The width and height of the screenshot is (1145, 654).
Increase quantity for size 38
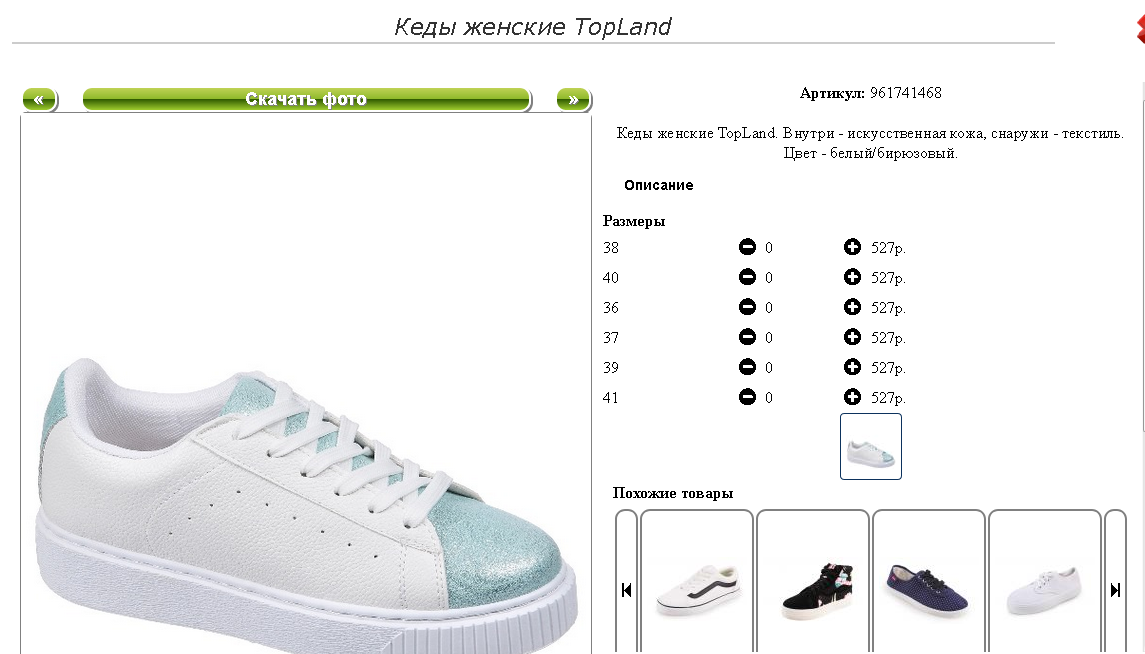tap(852, 247)
